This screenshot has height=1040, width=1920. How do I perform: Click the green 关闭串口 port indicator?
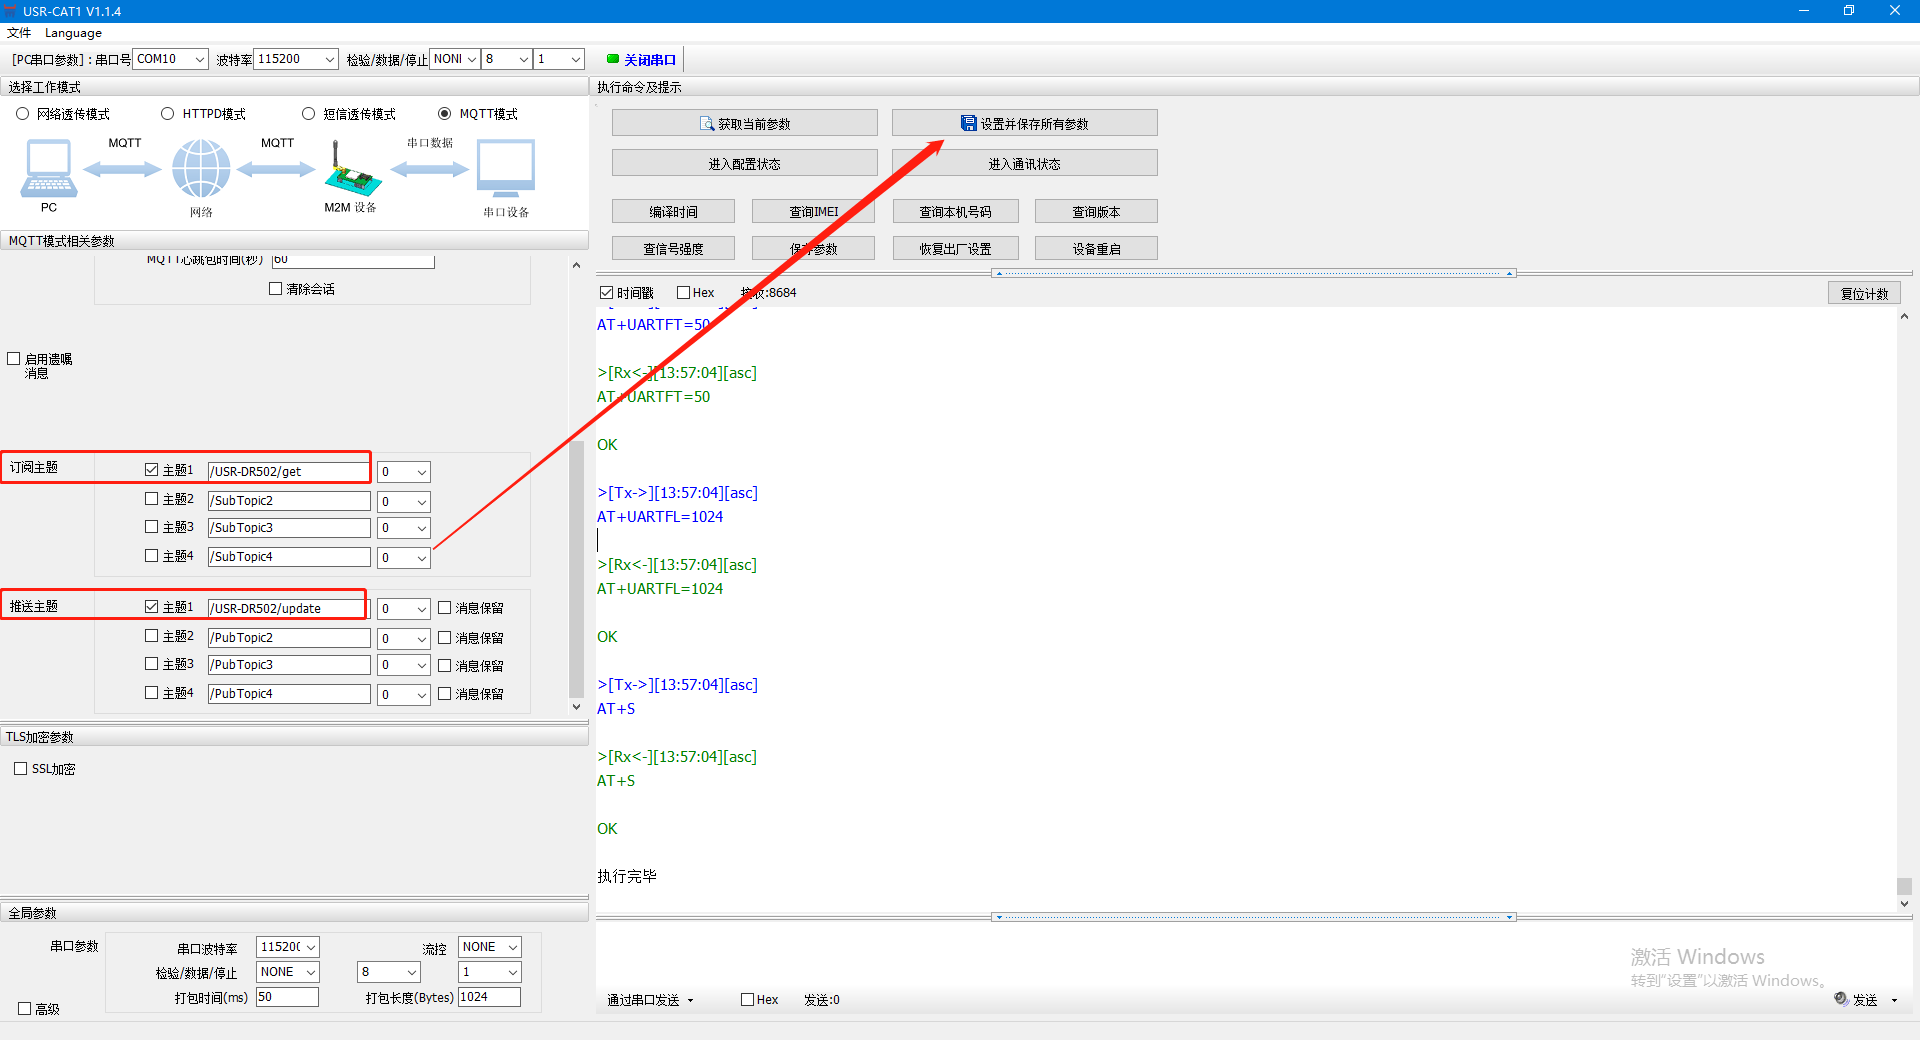coord(613,59)
